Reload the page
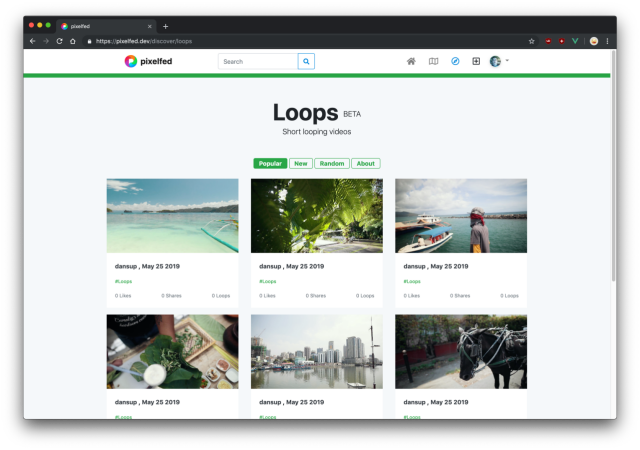The image size is (640, 450). tap(59, 41)
